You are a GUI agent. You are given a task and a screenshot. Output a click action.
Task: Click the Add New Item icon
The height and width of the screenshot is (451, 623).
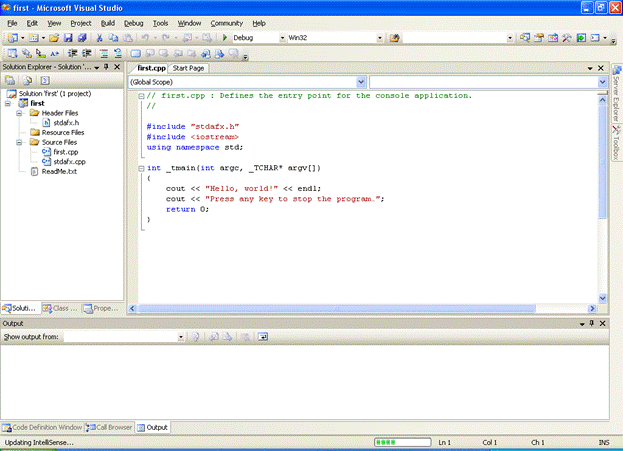tap(34, 38)
